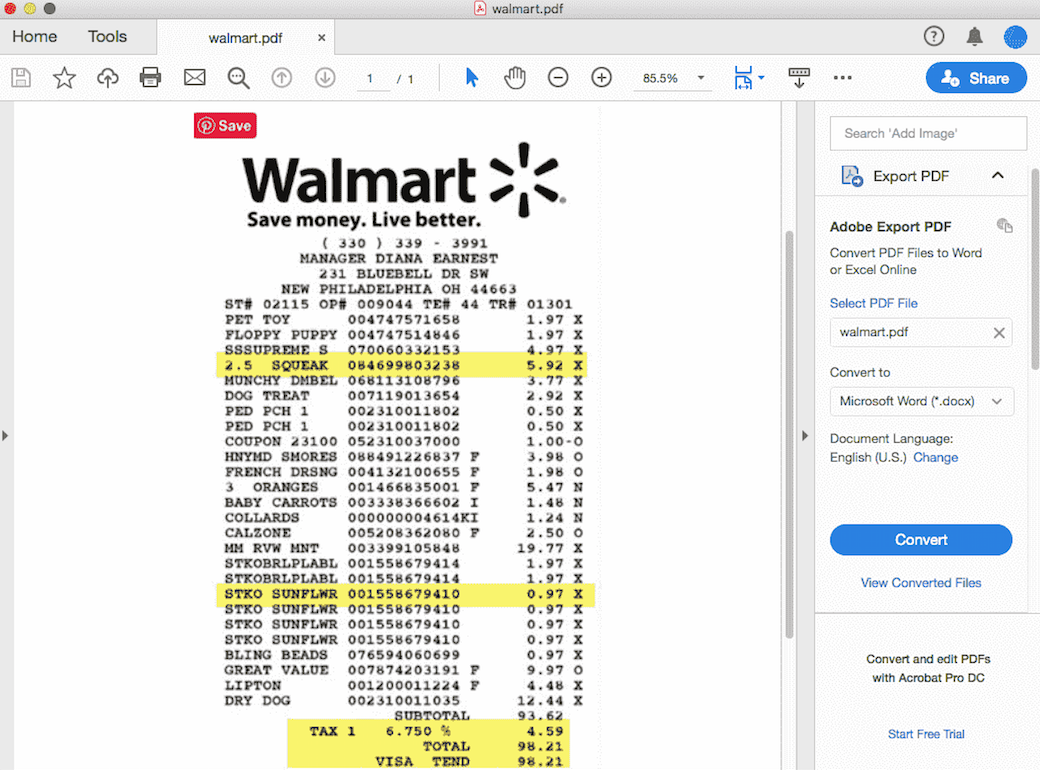The height and width of the screenshot is (770, 1040).
Task: Upload the file with the cloud icon
Action: (x=107, y=78)
